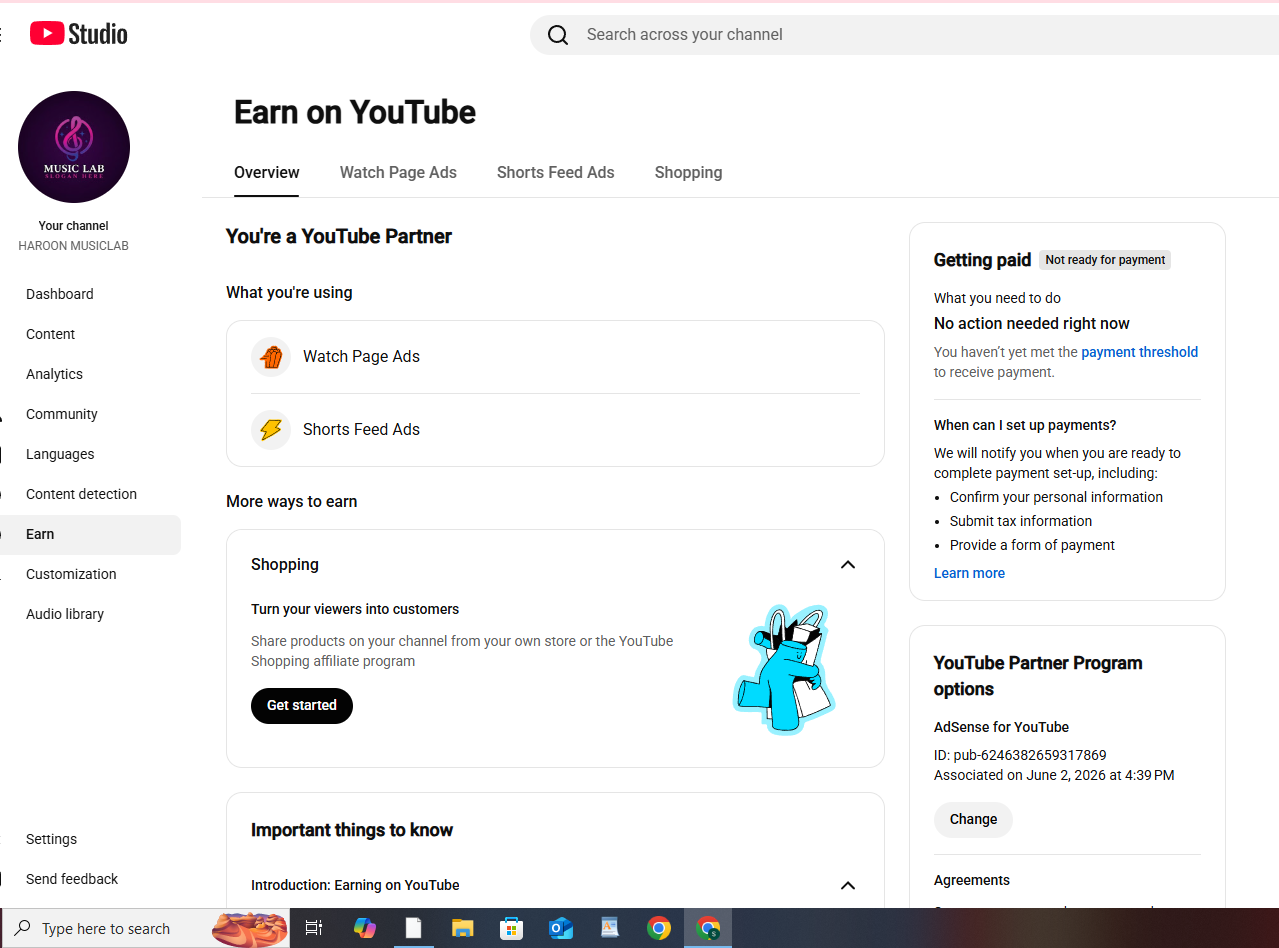Click the Get started button

[302, 705]
